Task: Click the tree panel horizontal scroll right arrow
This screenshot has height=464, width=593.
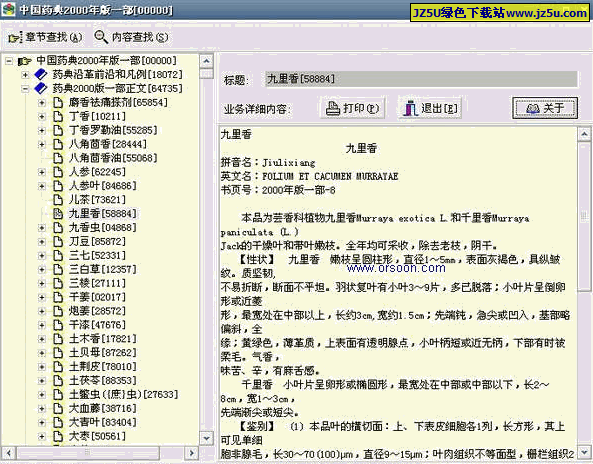Action: [192, 453]
